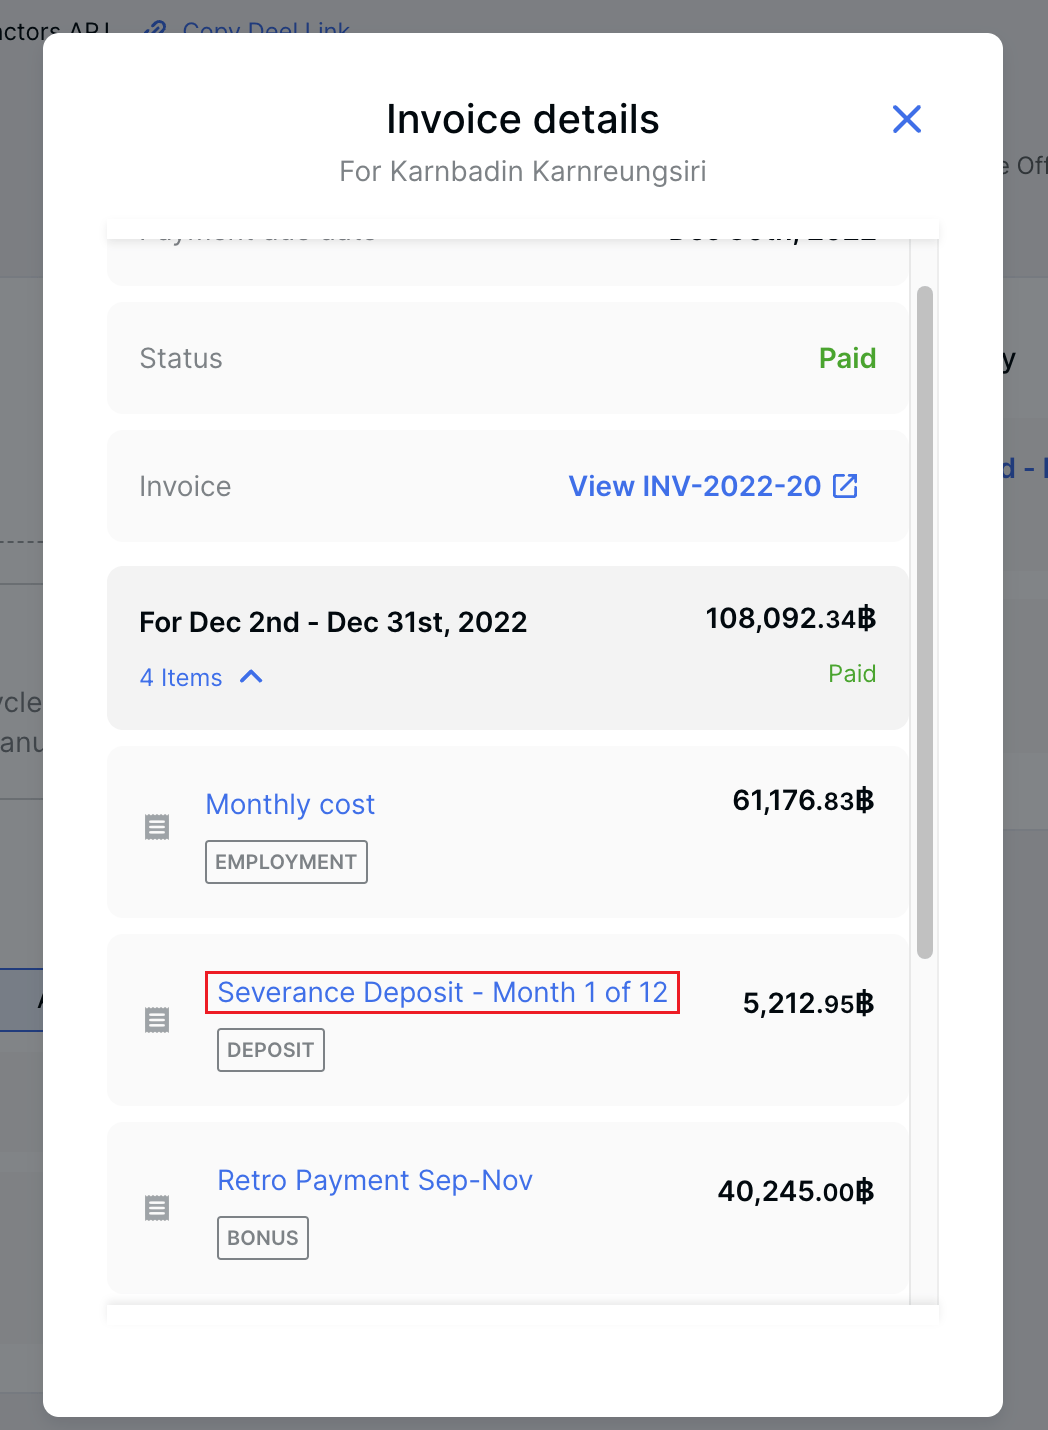Screen dimensions: 1048x1430
Task: Select the DEPOSIT tag
Action: point(270,1049)
